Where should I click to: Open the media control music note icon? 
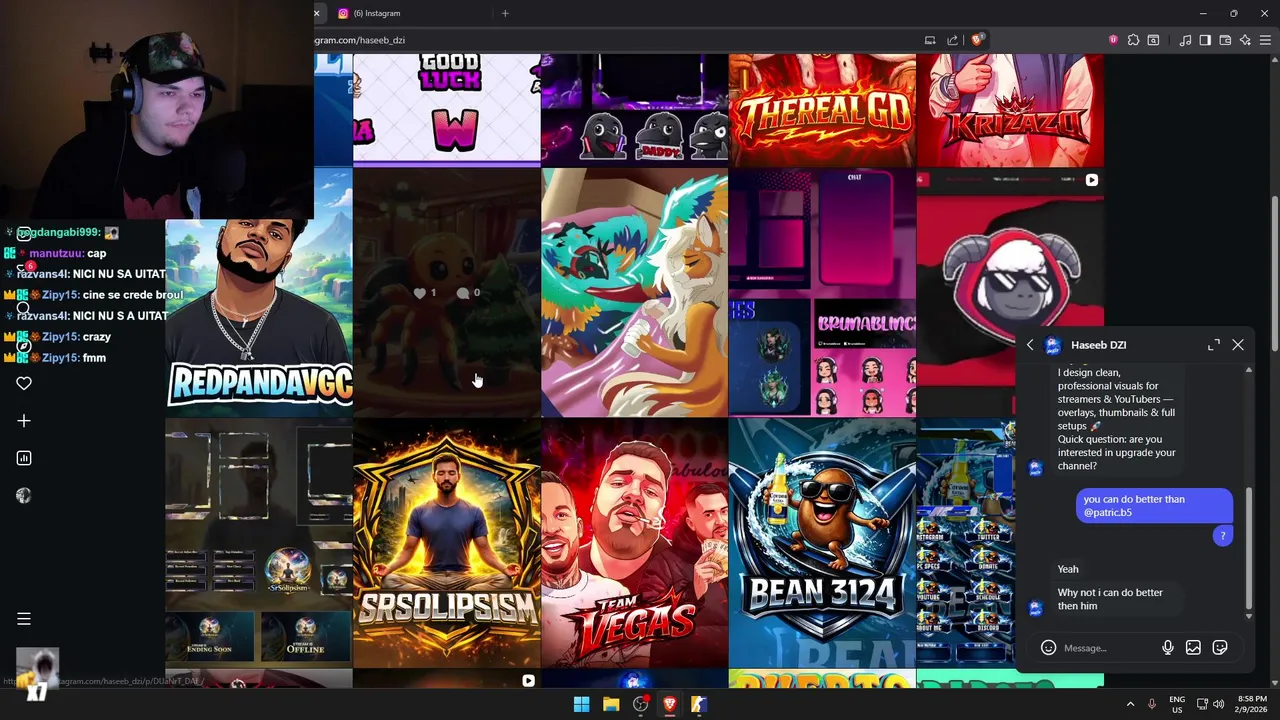click(1185, 40)
